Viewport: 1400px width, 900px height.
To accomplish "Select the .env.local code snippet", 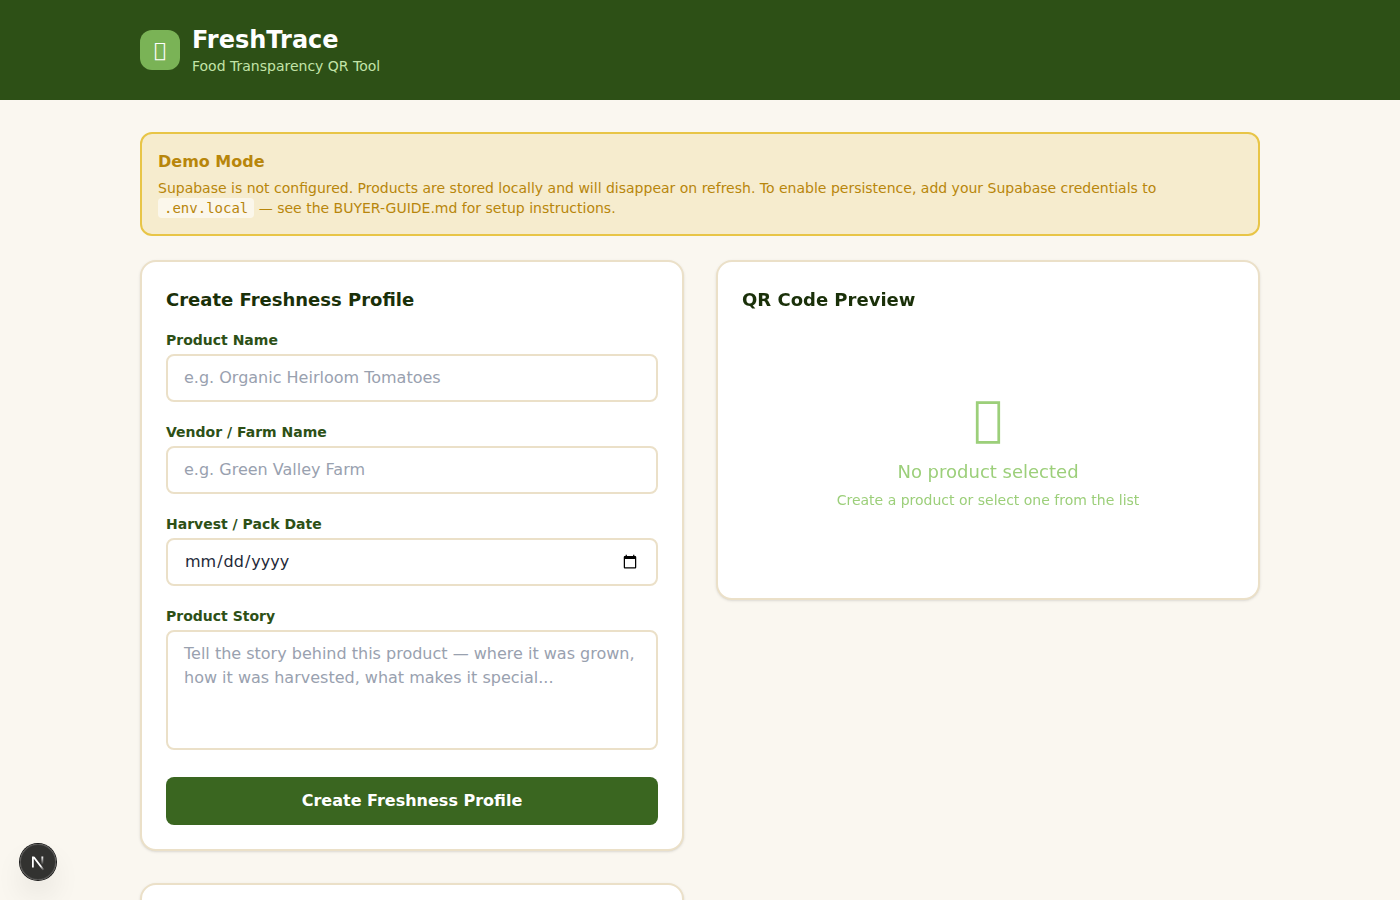I will pyautogui.click(x=206, y=209).
